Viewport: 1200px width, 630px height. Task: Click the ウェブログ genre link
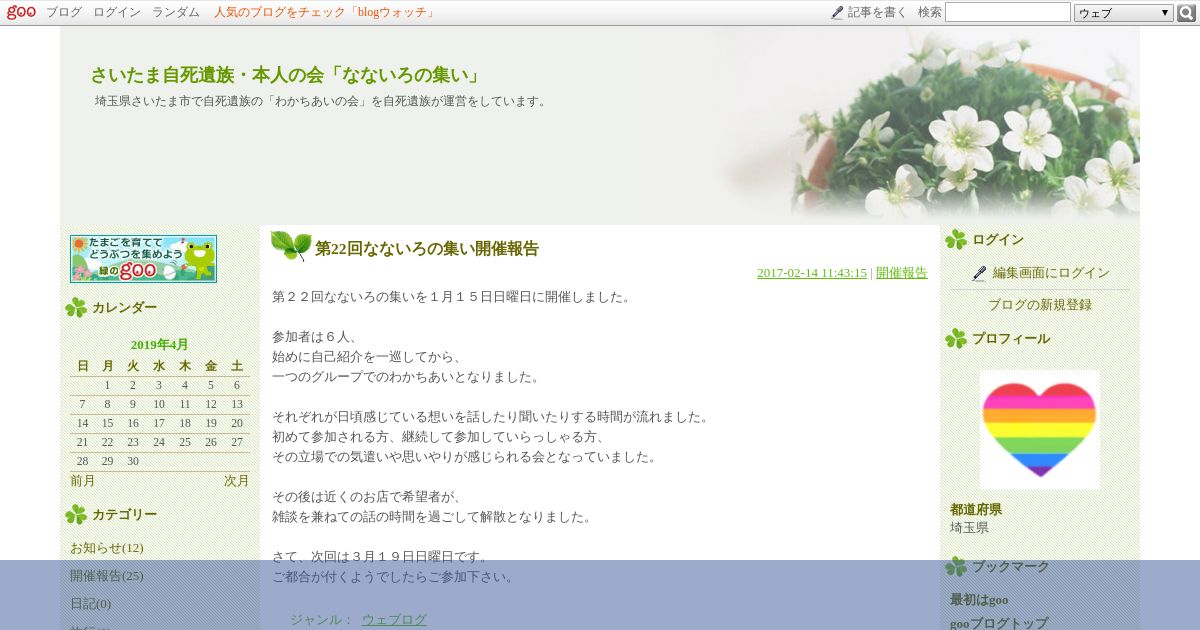(x=394, y=620)
